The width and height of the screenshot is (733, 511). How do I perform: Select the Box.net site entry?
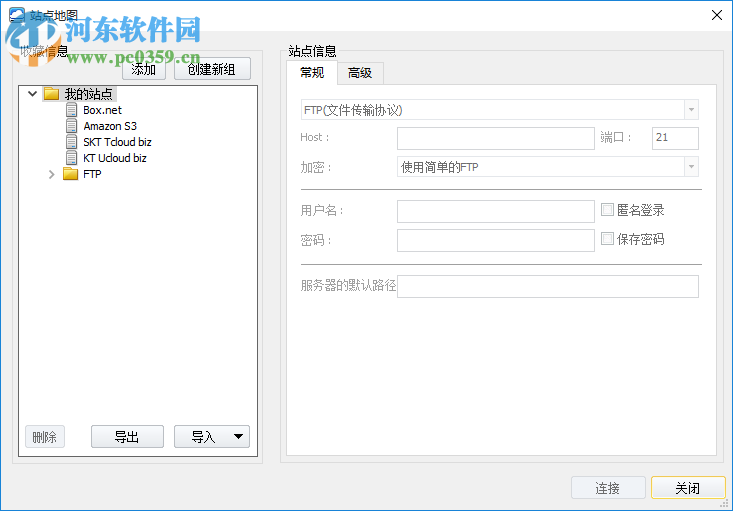coord(102,110)
